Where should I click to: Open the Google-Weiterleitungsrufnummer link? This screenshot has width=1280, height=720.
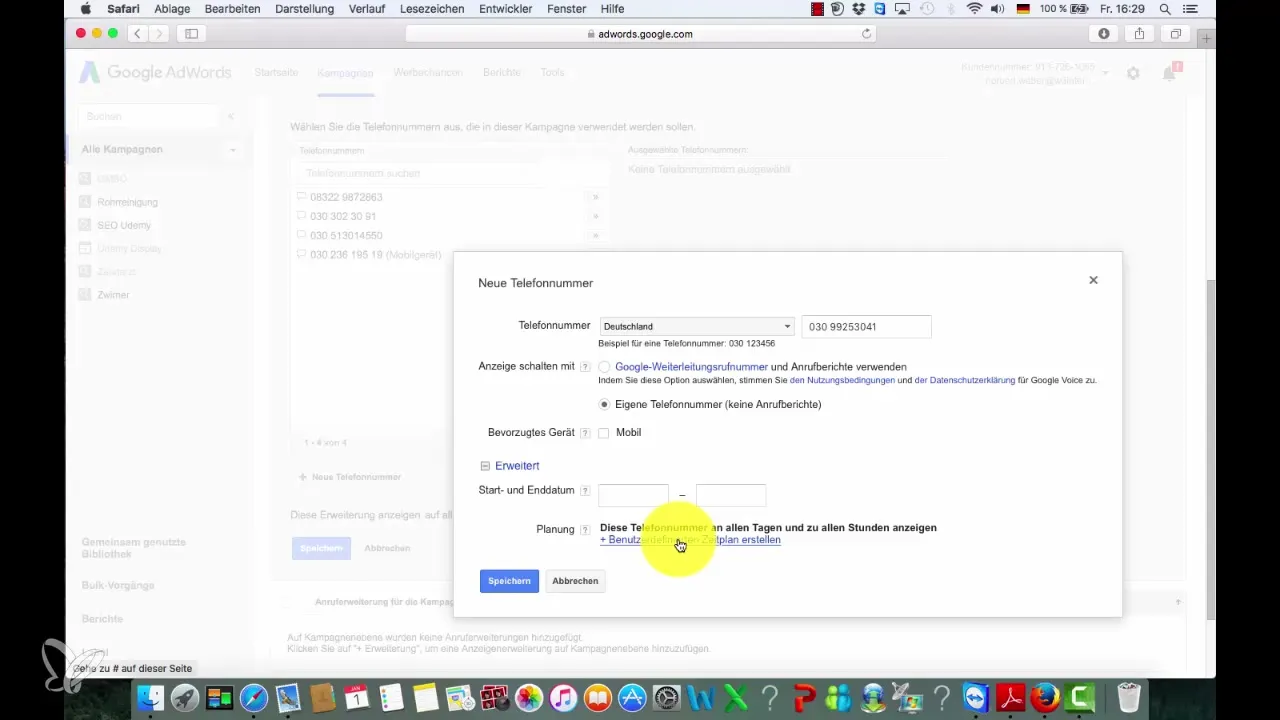click(x=691, y=367)
